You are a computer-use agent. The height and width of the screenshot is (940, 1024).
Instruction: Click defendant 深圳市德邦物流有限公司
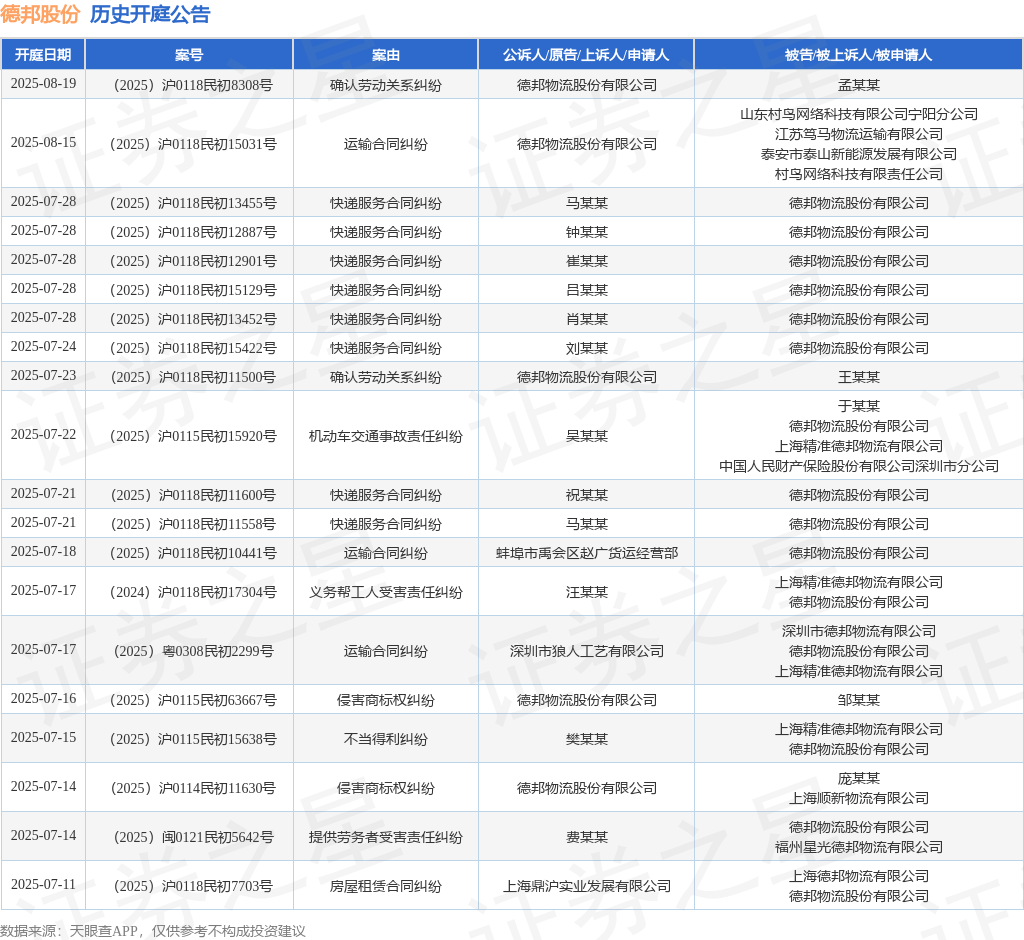coord(859,631)
